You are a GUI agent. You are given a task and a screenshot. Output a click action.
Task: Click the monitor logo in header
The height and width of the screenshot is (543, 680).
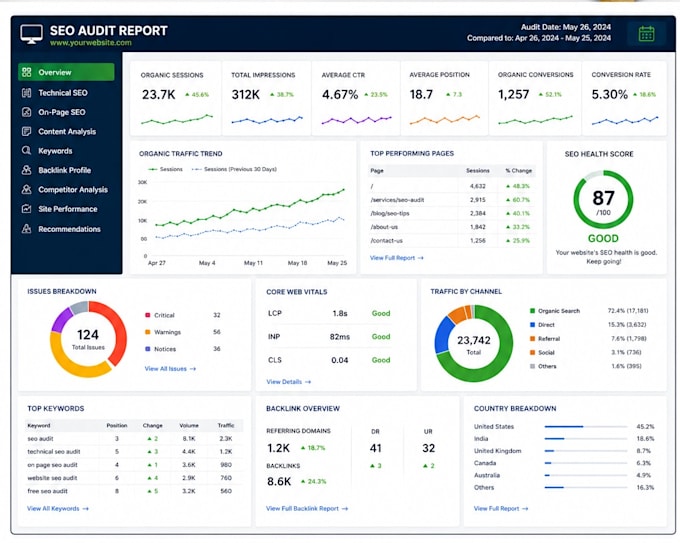31,34
